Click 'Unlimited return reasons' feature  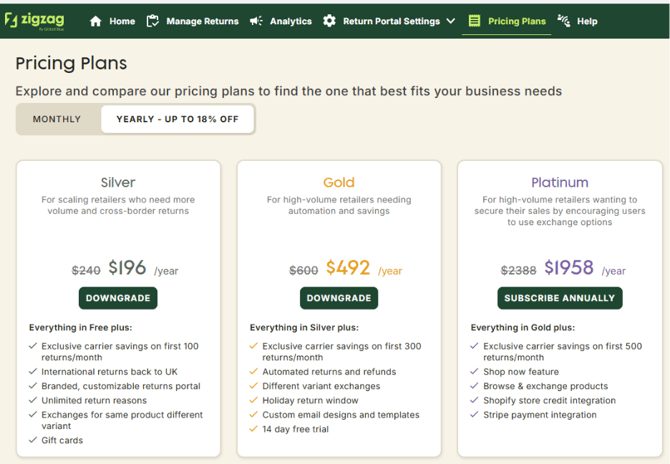coord(94,400)
